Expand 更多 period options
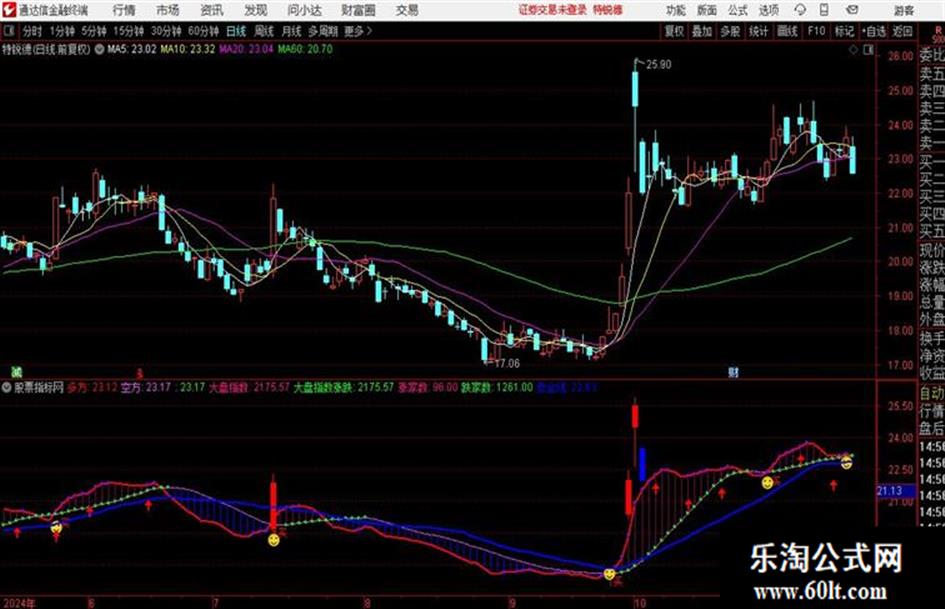The height and width of the screenshot is (609, 945). (358, 31)
